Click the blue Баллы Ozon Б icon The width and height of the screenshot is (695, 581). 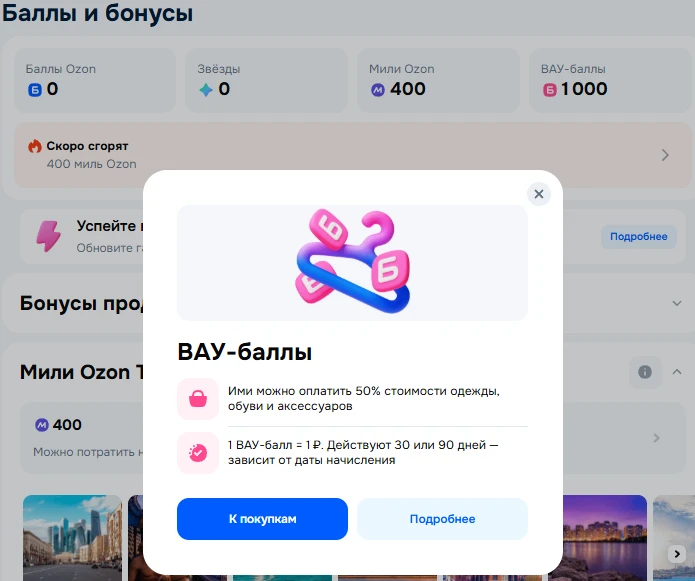pyautogui.click(x=35, y=90)
